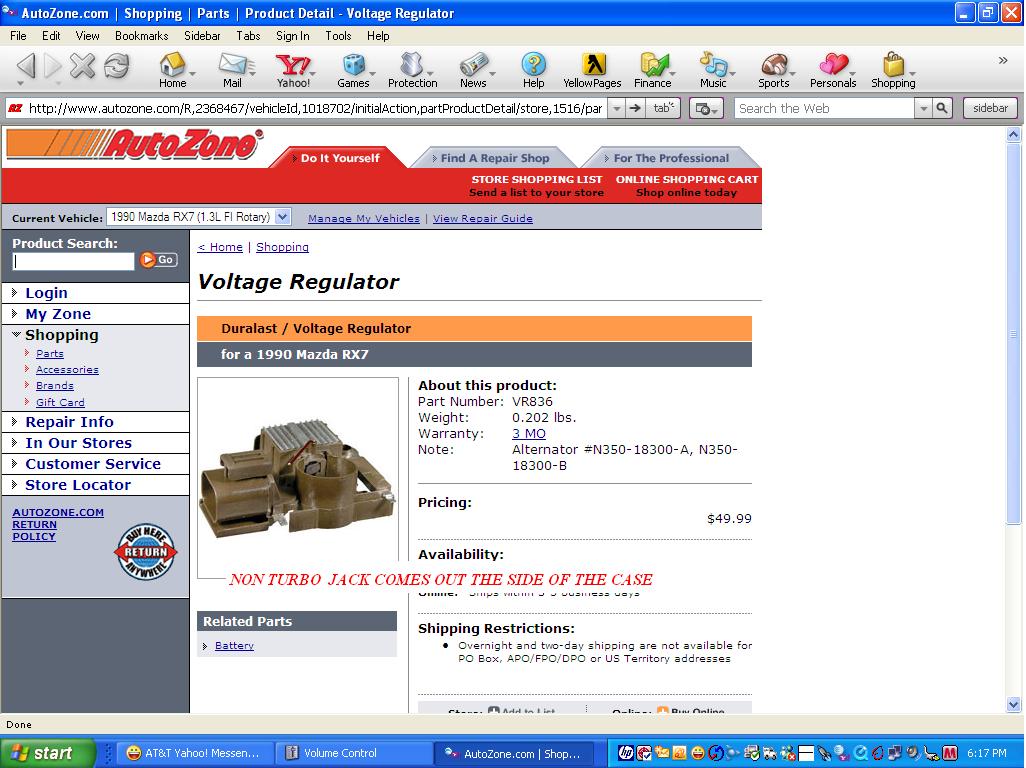This screenshot has width=1026, height=768.
Task: Click the YellowPages toolbar icon
Action: (x=592, y=70)
